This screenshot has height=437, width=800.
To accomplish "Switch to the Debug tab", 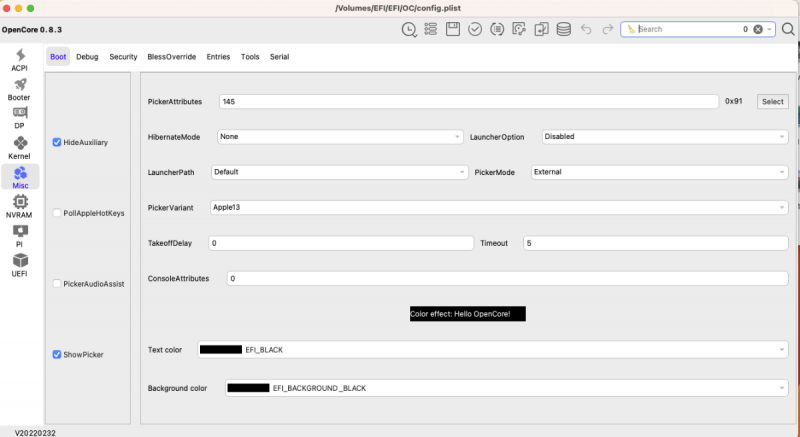I will 87,57.
